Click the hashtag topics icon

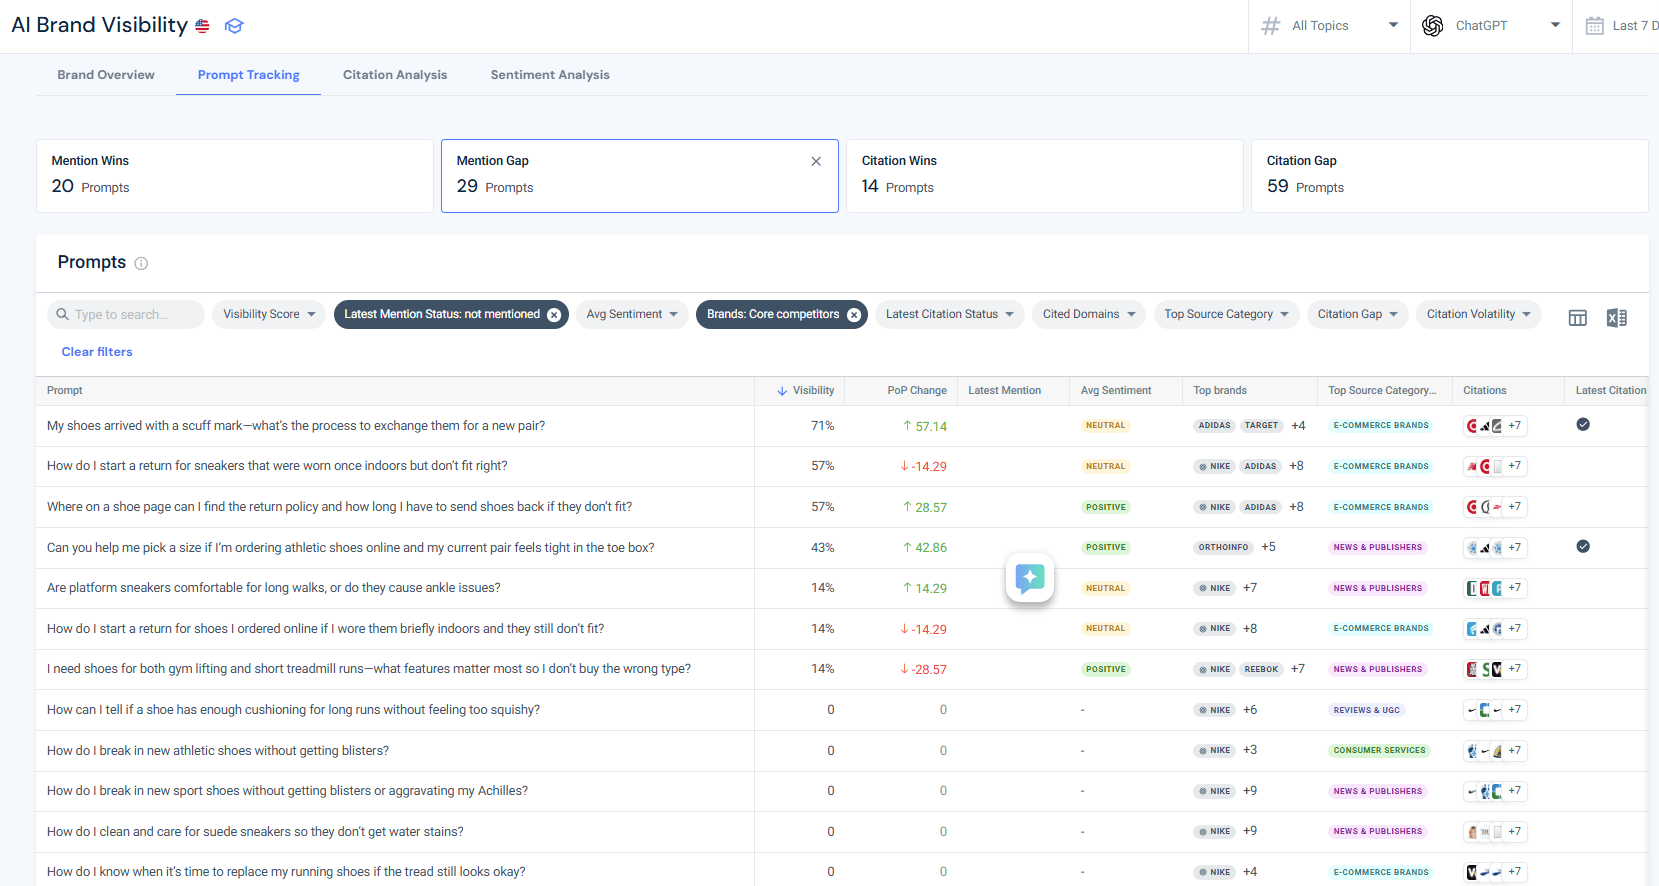1271,26
